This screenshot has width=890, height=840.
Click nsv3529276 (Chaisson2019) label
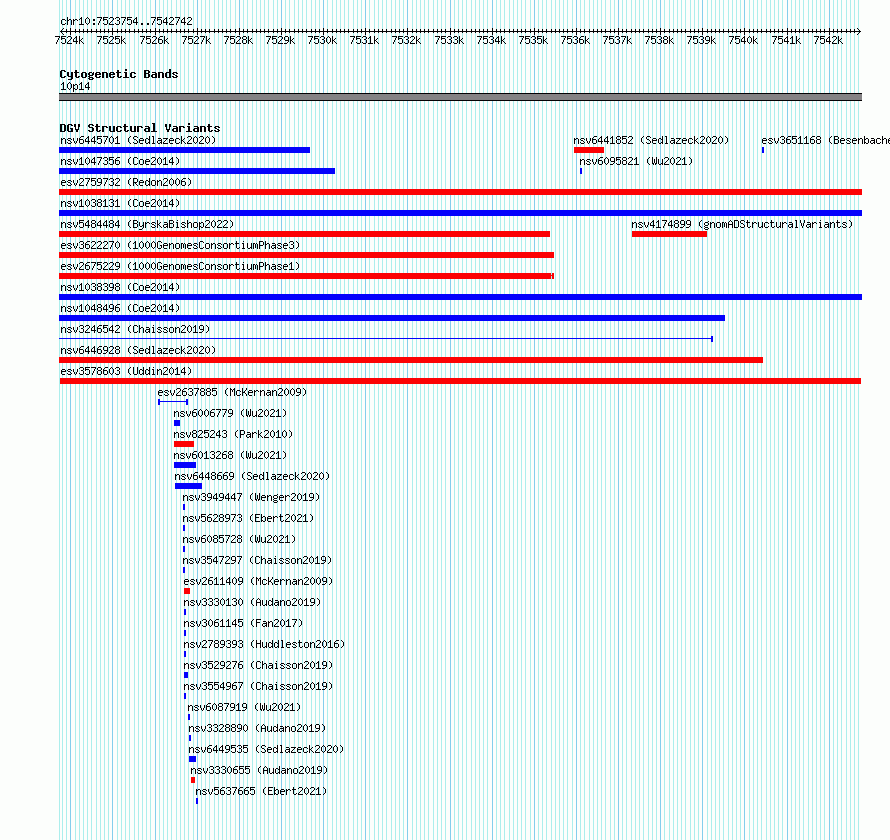pyautogui.click(x=258, y=665)
